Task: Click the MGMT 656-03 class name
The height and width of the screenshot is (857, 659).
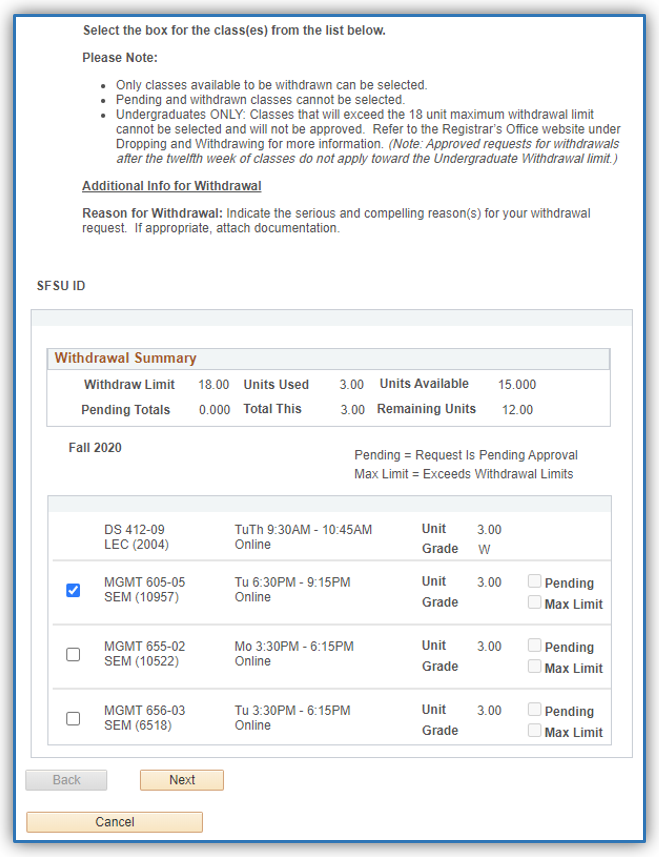Action: 145,711
